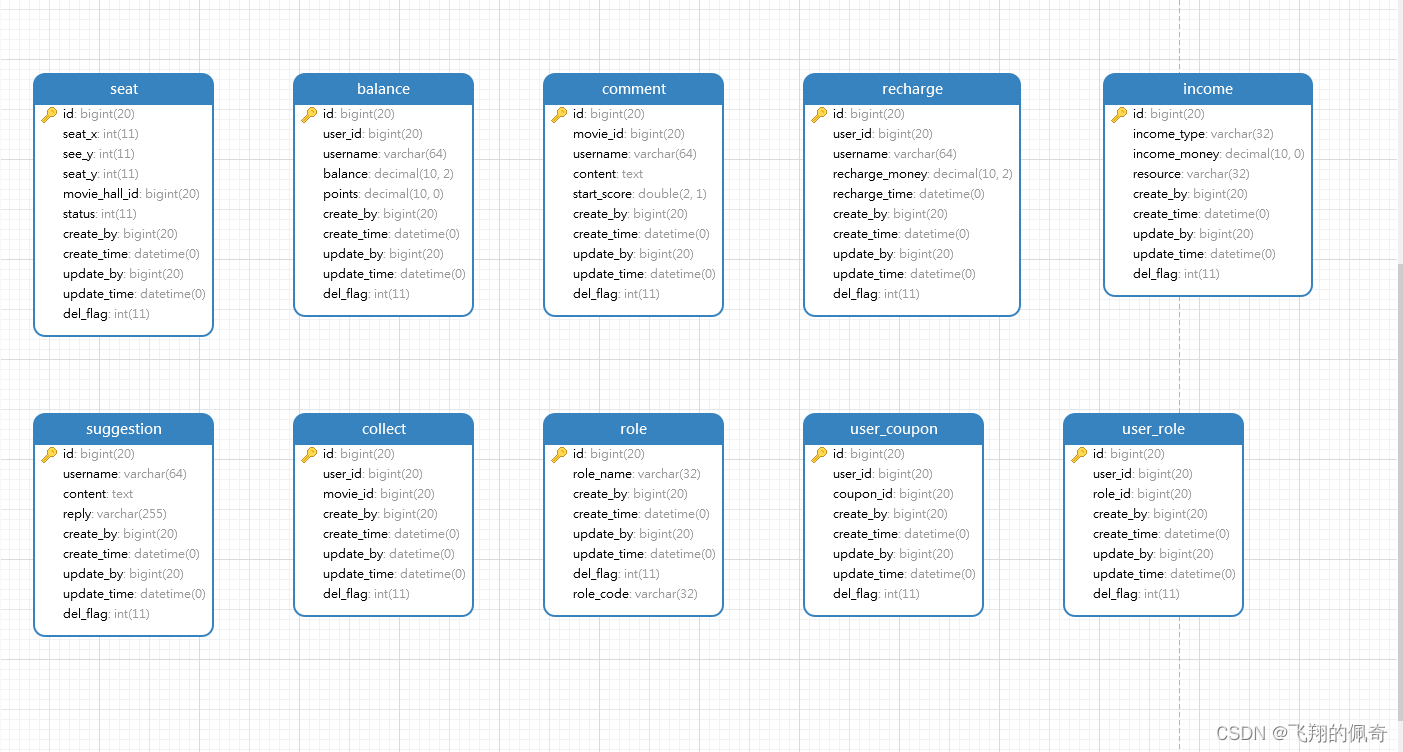Click the status: int(11) field
1403x752 pixels.
click(100, 214)
